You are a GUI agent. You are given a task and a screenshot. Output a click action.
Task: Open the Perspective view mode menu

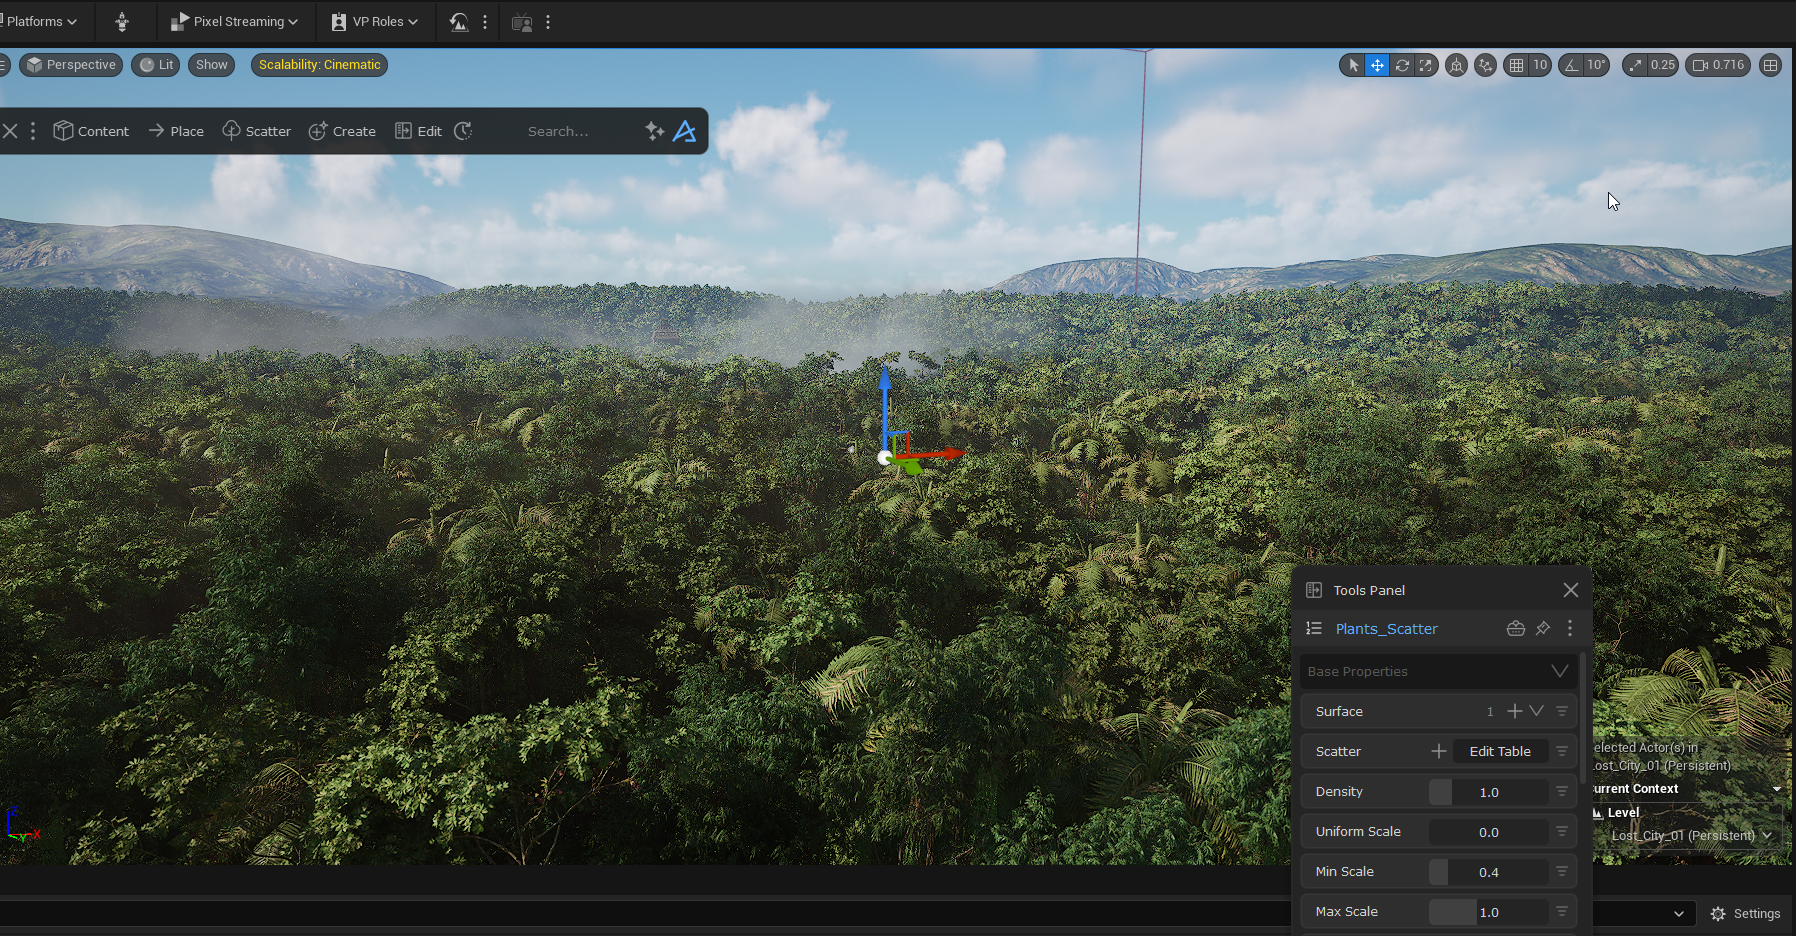point(71,65)
